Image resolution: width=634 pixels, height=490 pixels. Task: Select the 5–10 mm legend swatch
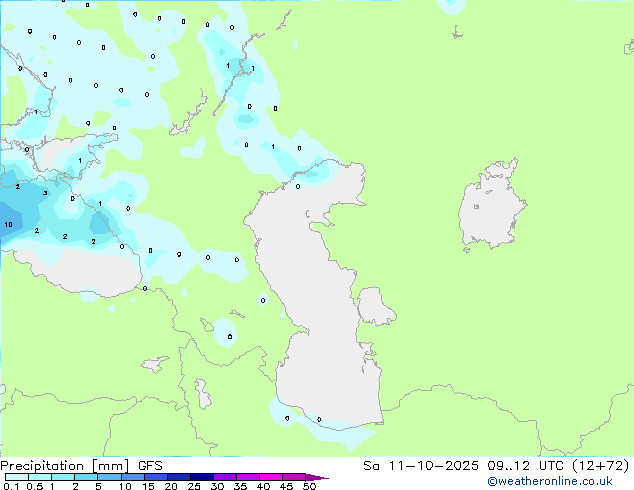109,477
